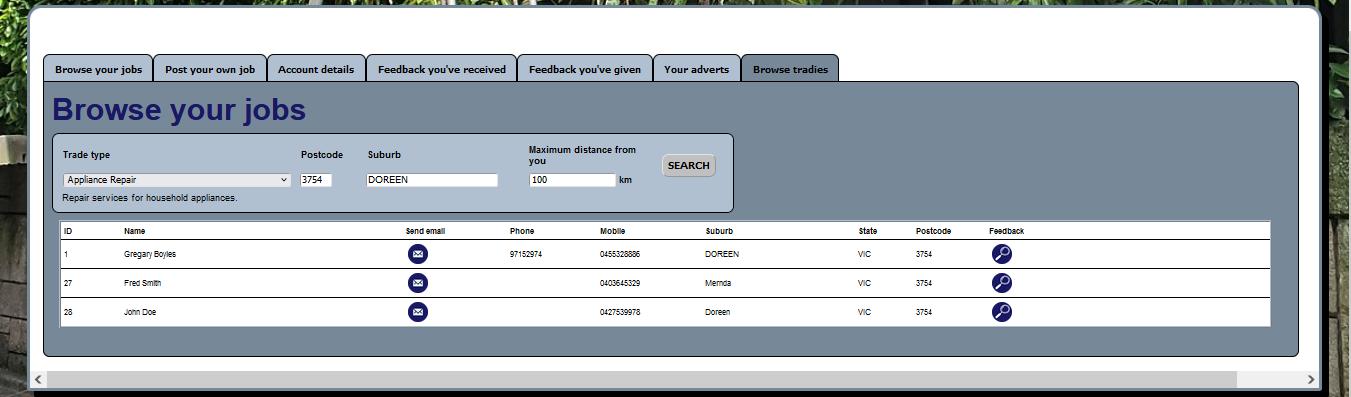This screenshot has height=397, width=1351.
Task: Switch to Browse your jobs tab
Action: tap(98, 69)
